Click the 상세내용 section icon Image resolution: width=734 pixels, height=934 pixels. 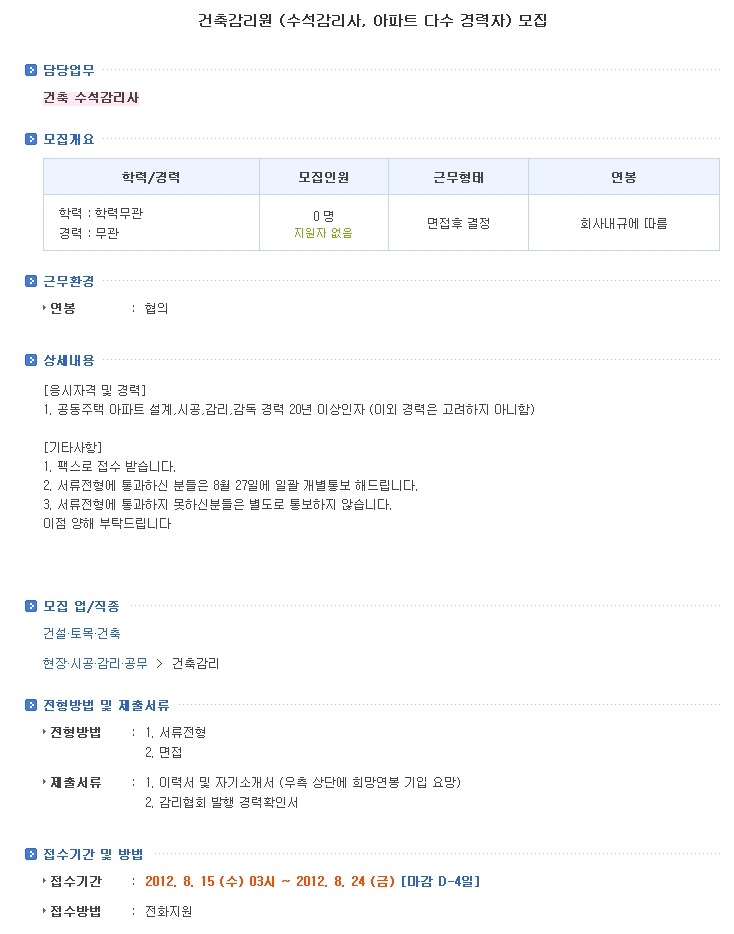tap(31, 360)
